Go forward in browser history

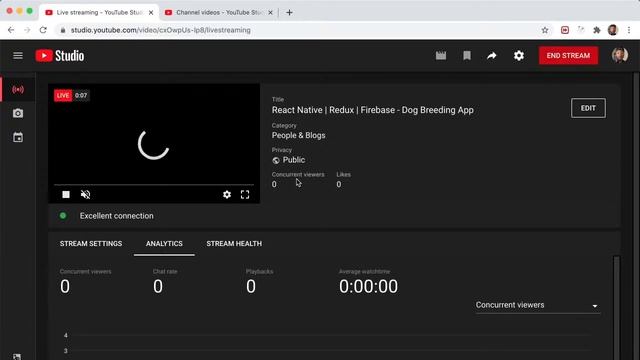pyautogui.click(x=27, y=30)
